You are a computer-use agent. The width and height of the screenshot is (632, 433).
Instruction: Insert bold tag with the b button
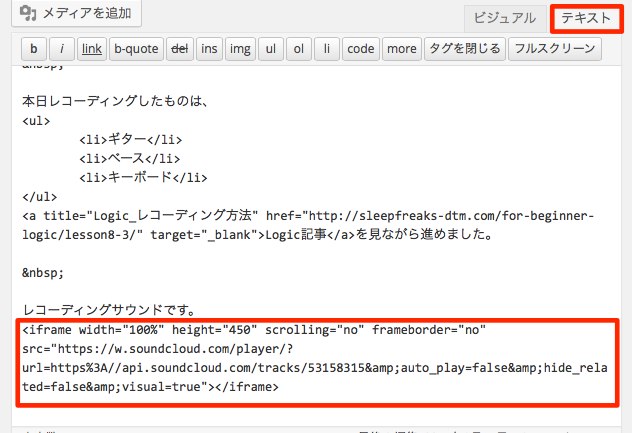click(x=34, y=49)
